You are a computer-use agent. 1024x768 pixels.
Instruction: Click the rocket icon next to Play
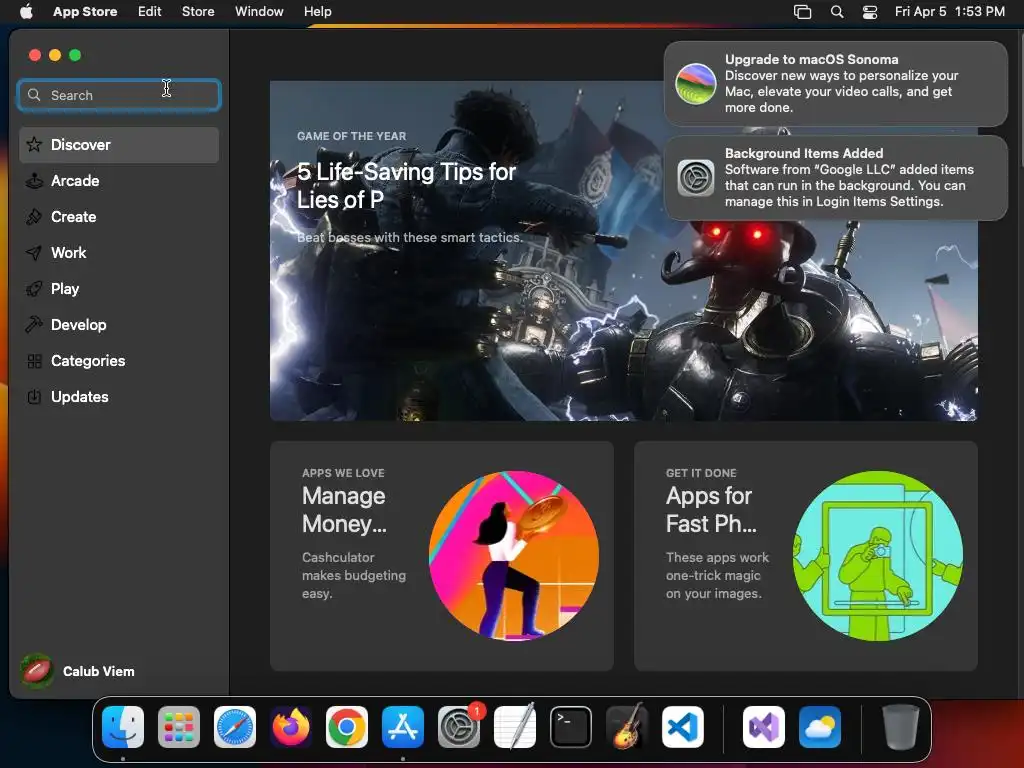point(34,289)
